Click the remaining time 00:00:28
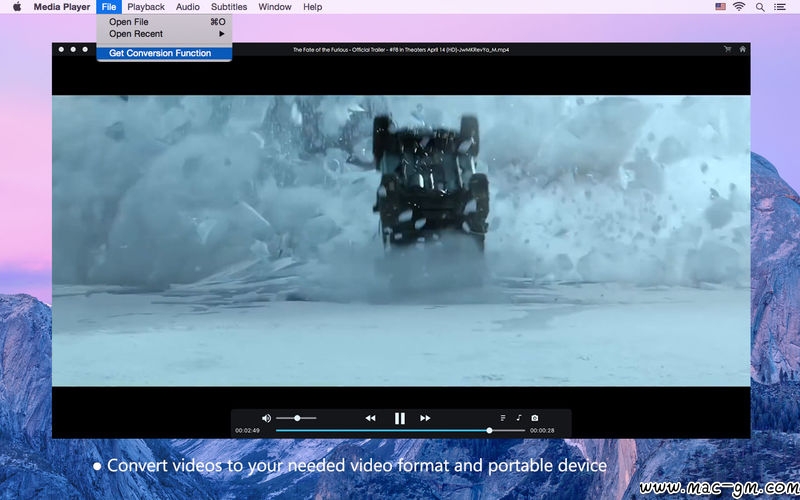The height and width of the screenshot is (500, 800). pos(542,431)
